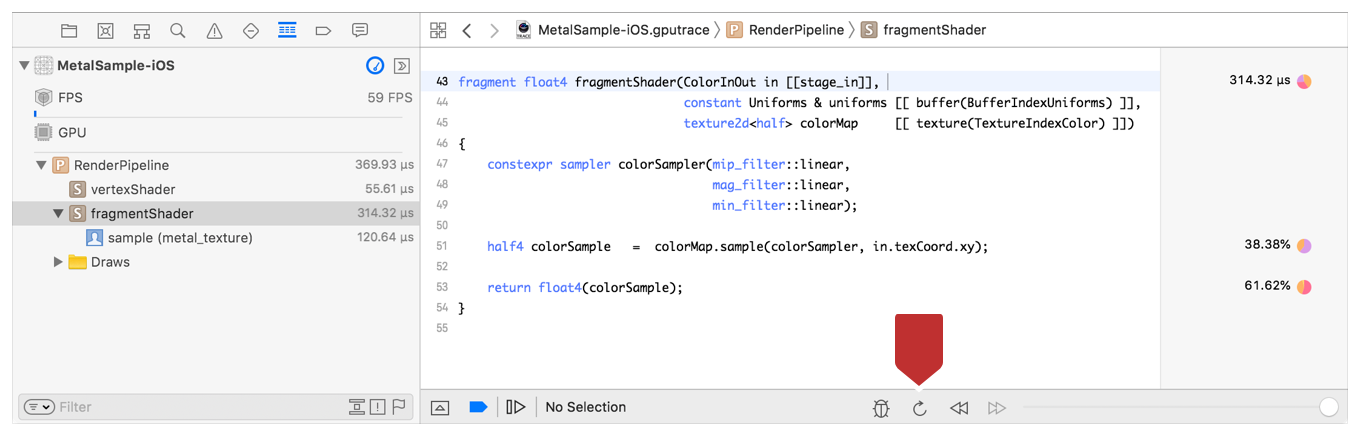Select the vertexShader row
The width and height of the screenshot is (1360, 436).
pyautogui.click(x=216, y=189)
